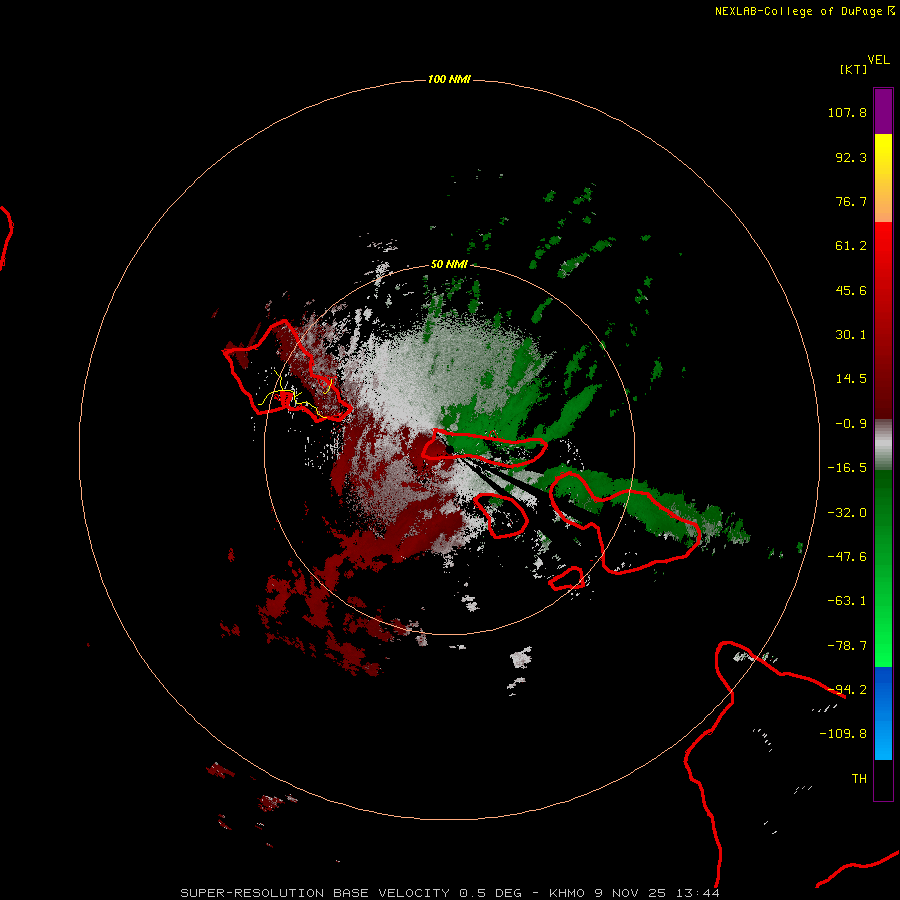
Task: Click the VEL legend title
Action: 878,60
